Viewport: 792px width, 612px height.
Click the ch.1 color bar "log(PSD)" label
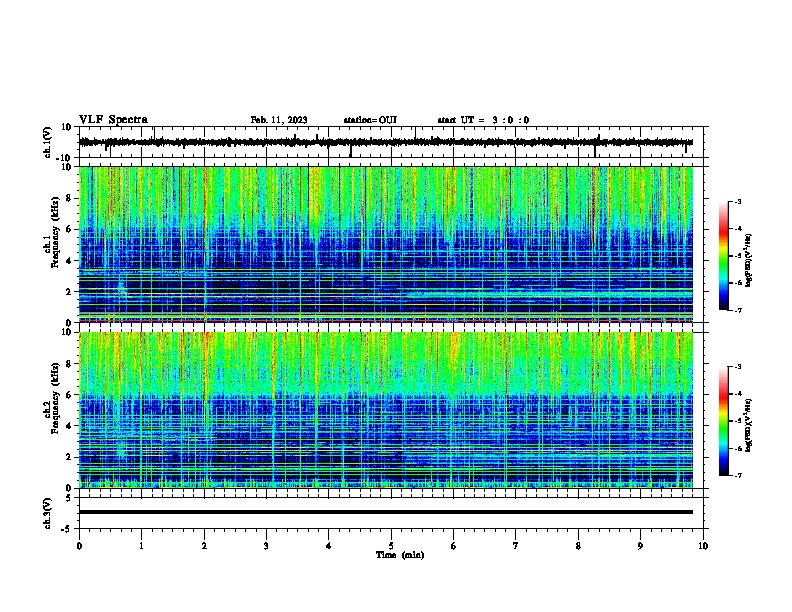[749, 261]
